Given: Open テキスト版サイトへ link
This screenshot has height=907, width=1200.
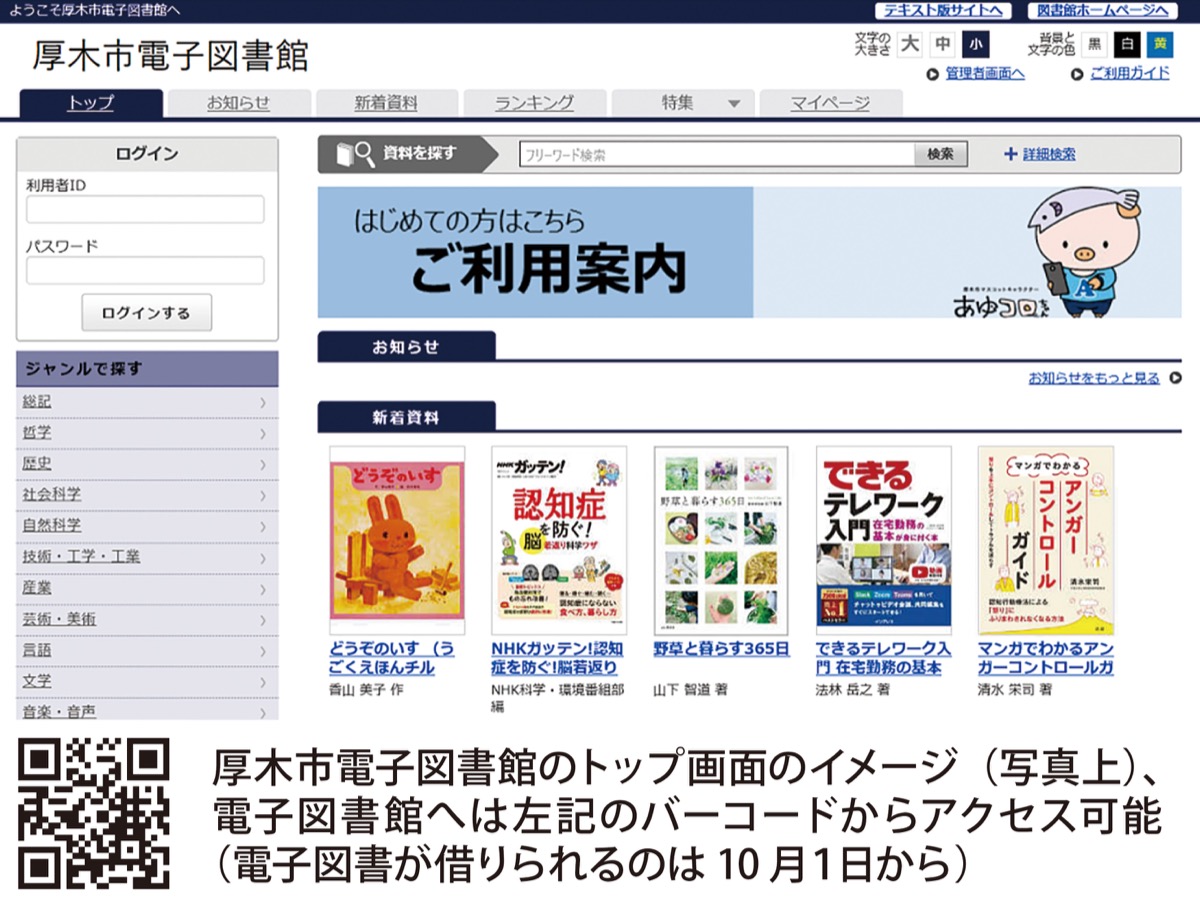Looking at the screenshot, I should 942,10.
